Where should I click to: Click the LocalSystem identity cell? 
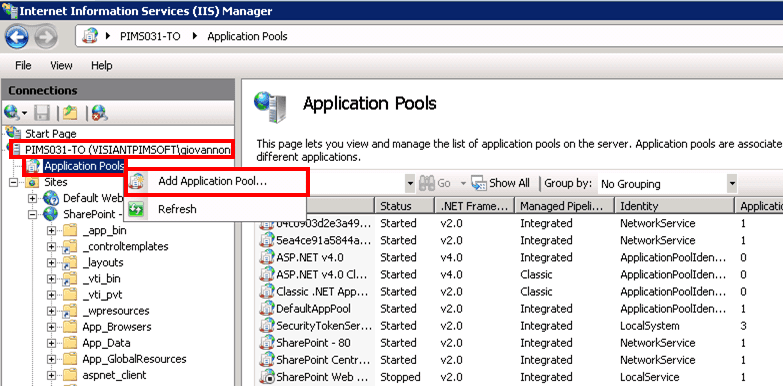pyautogui.click(x=650, y=326)
